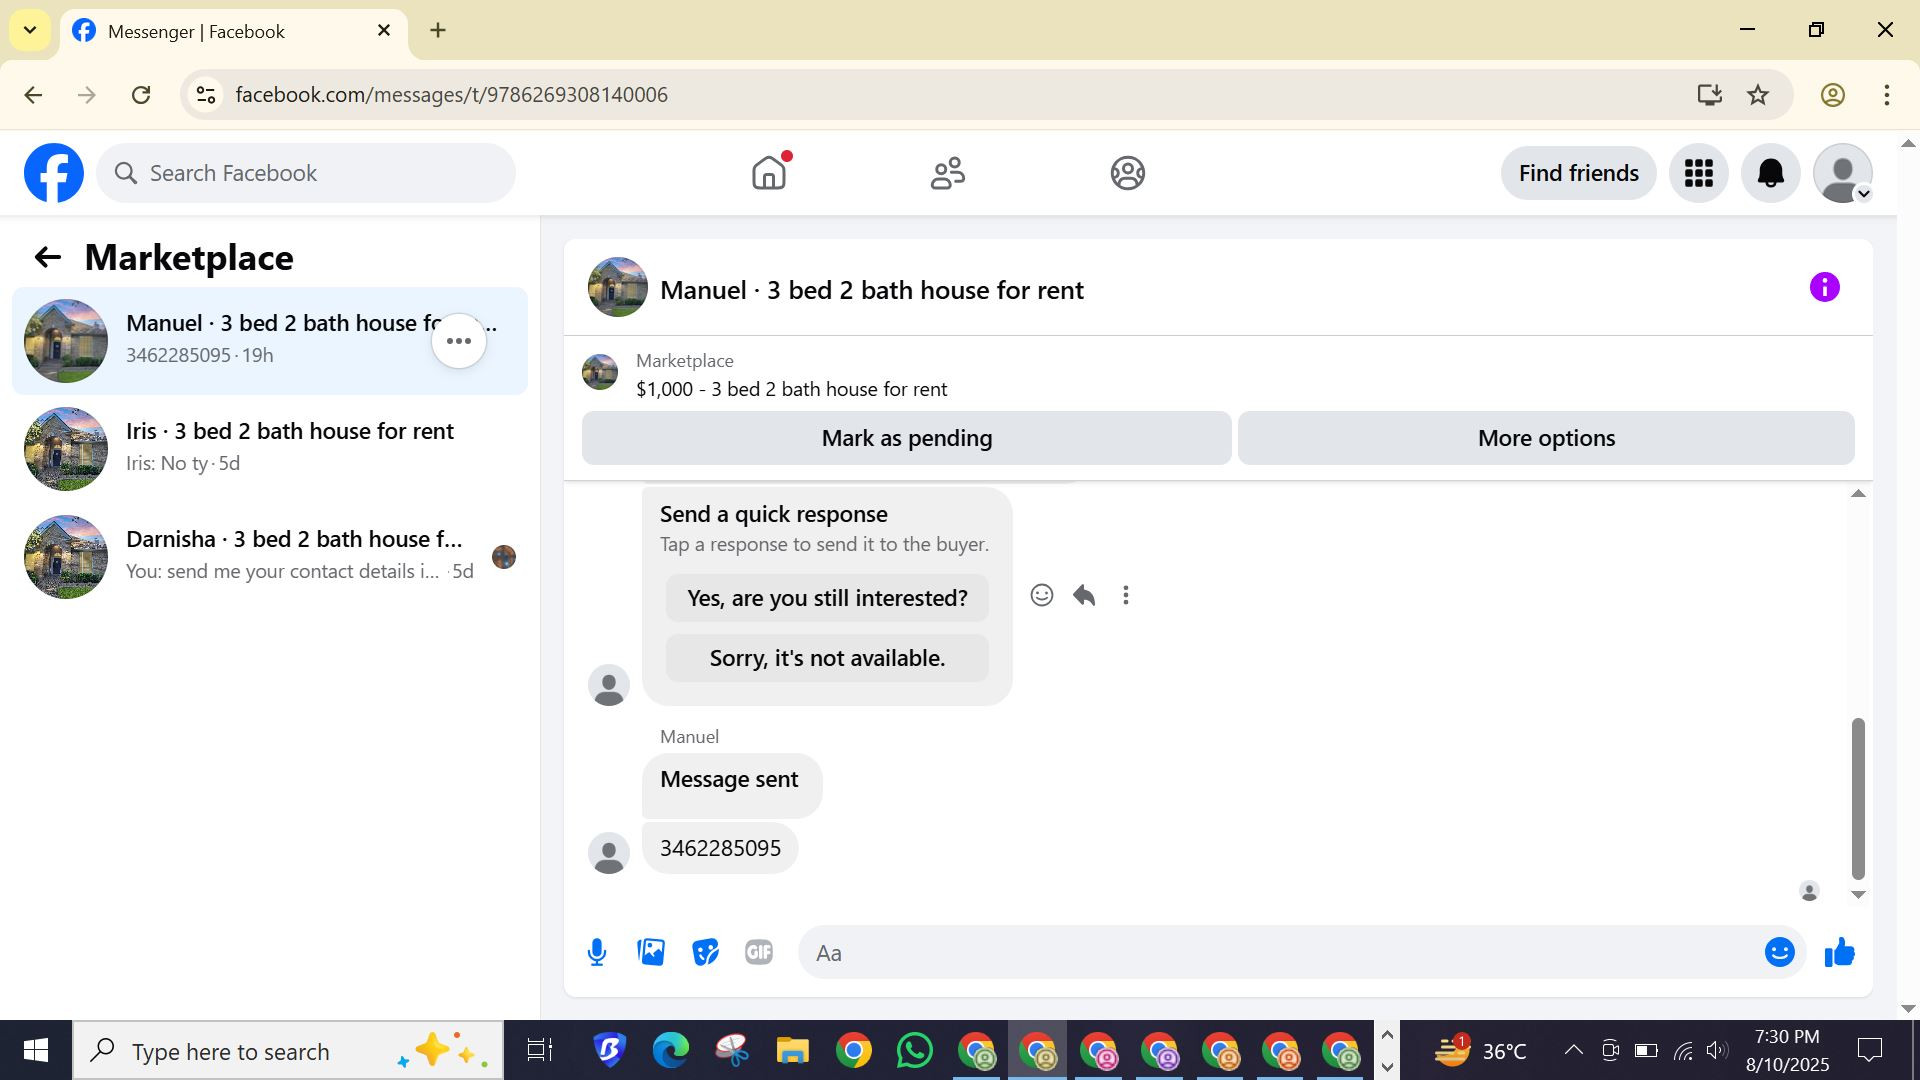Click the conversation scrollbar thumb

point(1858,797)
